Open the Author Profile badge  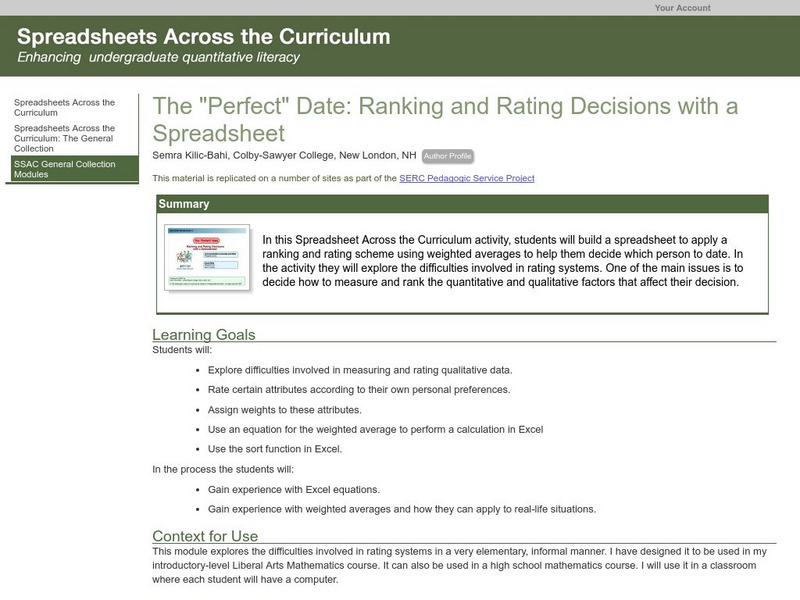tap(450, 155)
